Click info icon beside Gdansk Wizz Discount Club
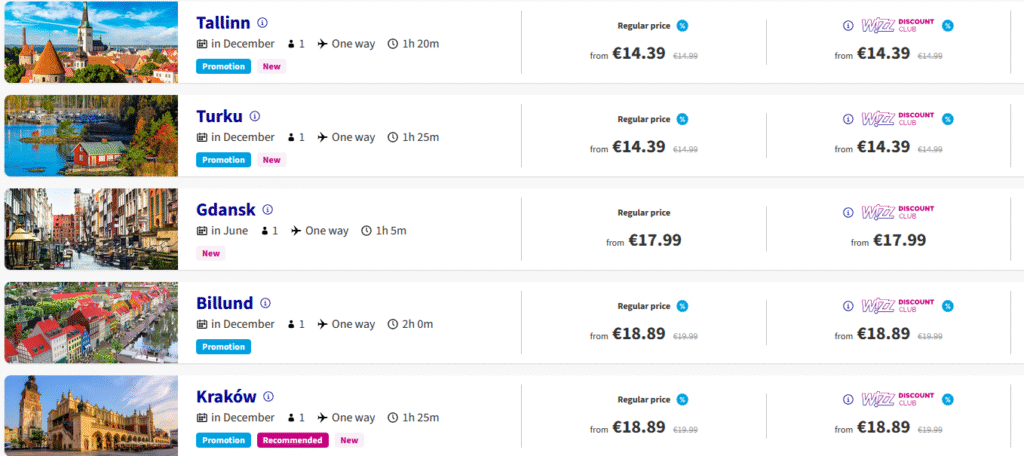The height and width of the screenshot is (456, 1024). point(848,212)
